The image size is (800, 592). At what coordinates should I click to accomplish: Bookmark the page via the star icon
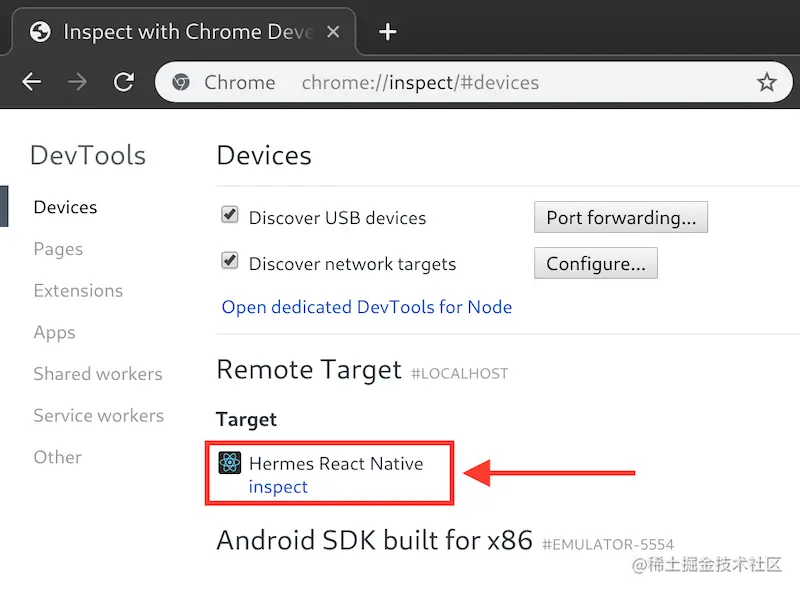click(x=766, y=82)
